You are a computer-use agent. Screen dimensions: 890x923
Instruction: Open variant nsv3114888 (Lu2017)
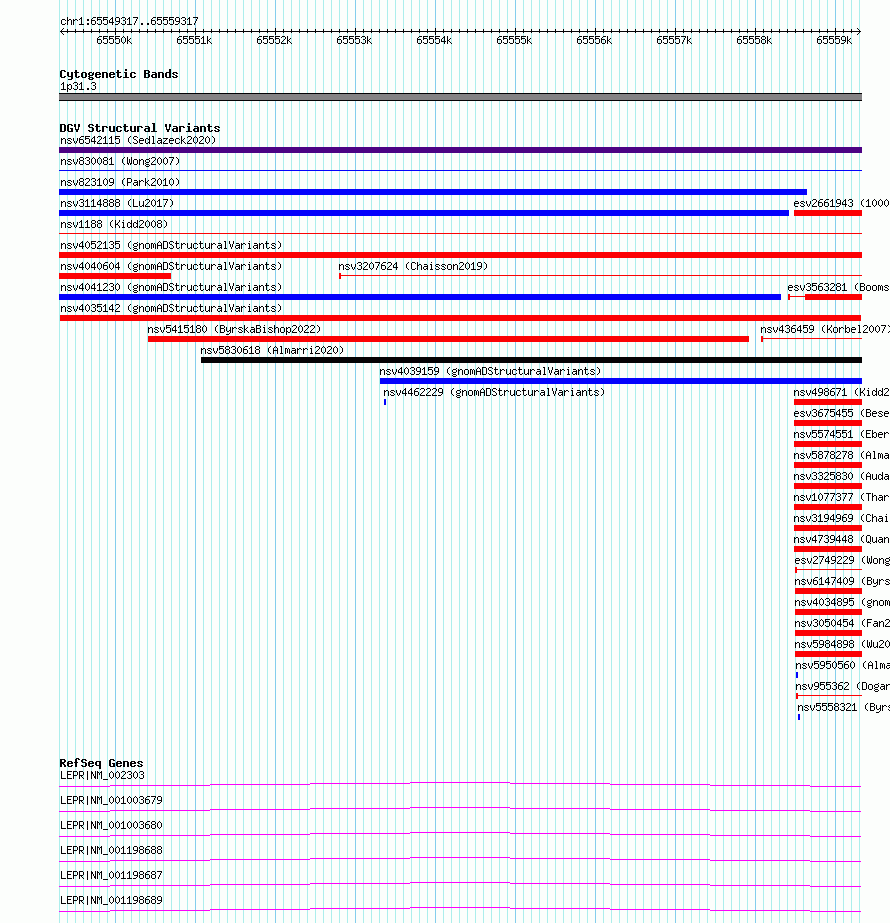(x=117, y=203)
